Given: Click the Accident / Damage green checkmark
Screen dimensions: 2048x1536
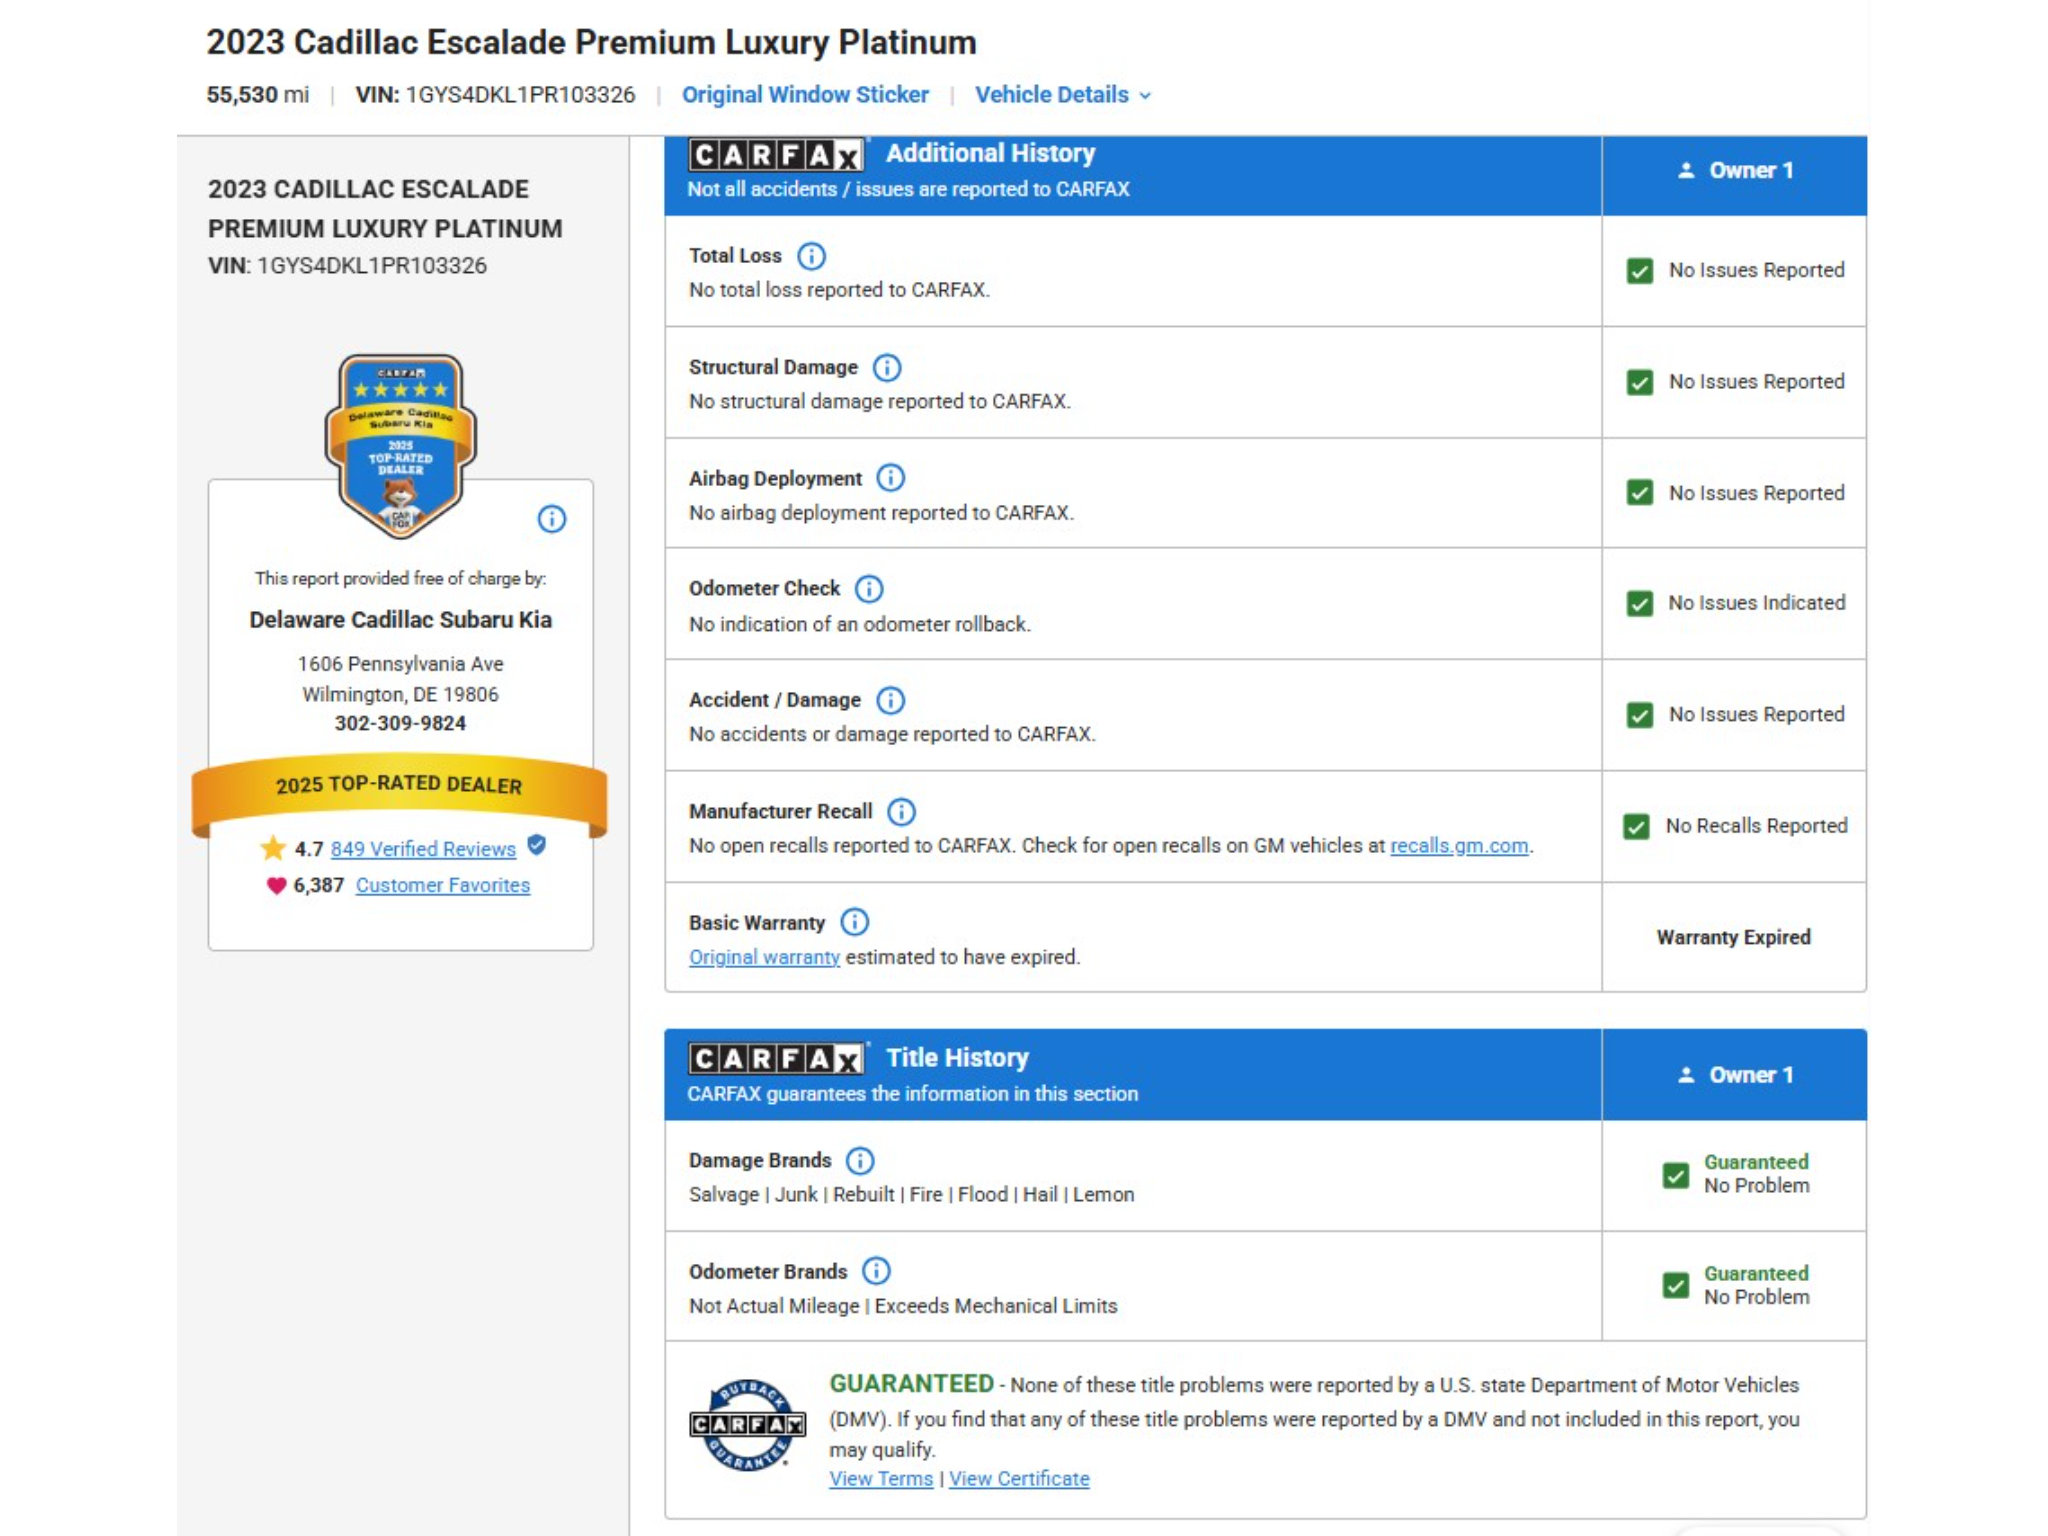Looking at the screenshot, I should pos(1640,715).
